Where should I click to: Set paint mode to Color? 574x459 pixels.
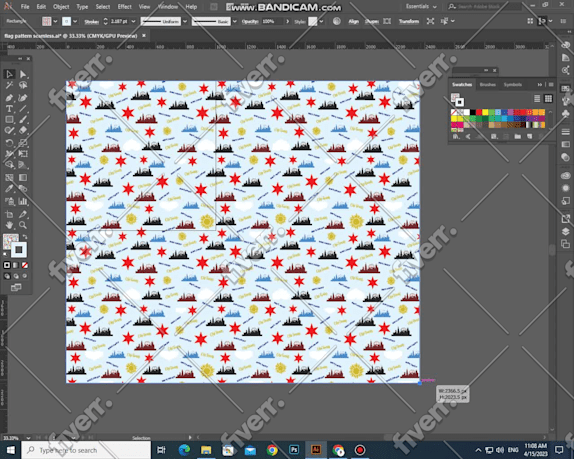click(x=7, y=265)
